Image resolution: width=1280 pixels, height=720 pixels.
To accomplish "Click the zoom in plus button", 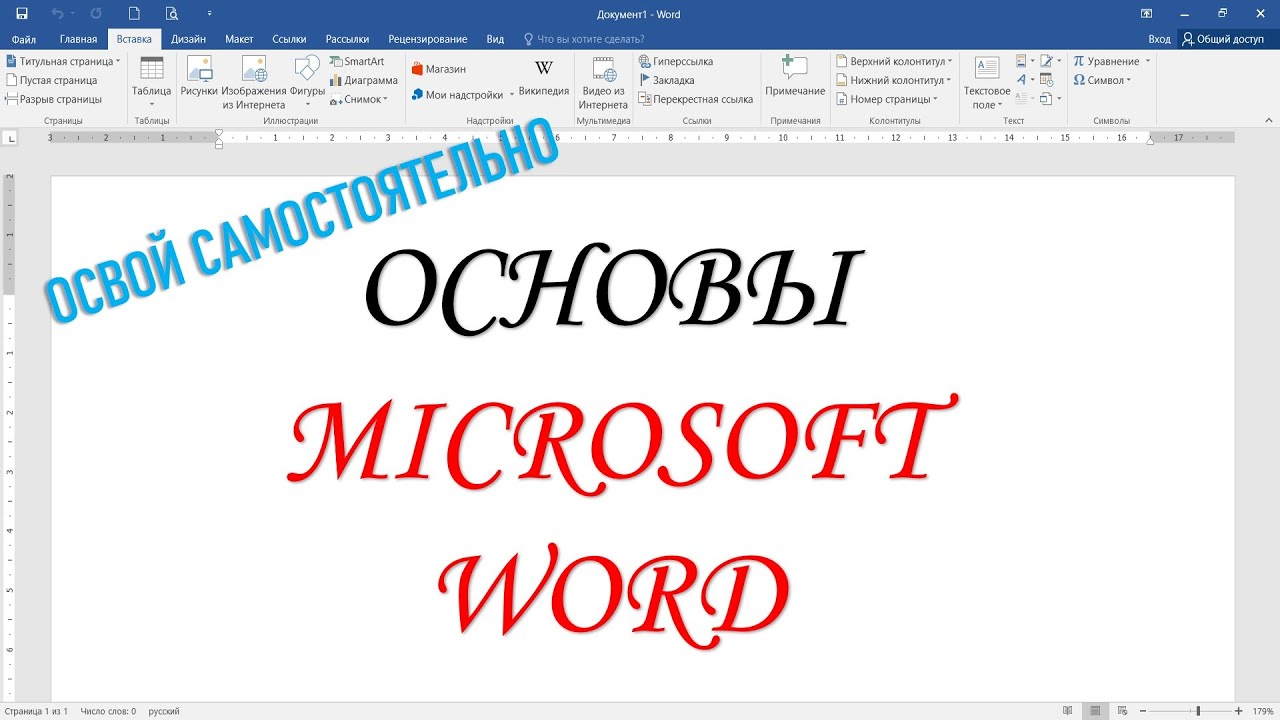I will click(1238, 711).
